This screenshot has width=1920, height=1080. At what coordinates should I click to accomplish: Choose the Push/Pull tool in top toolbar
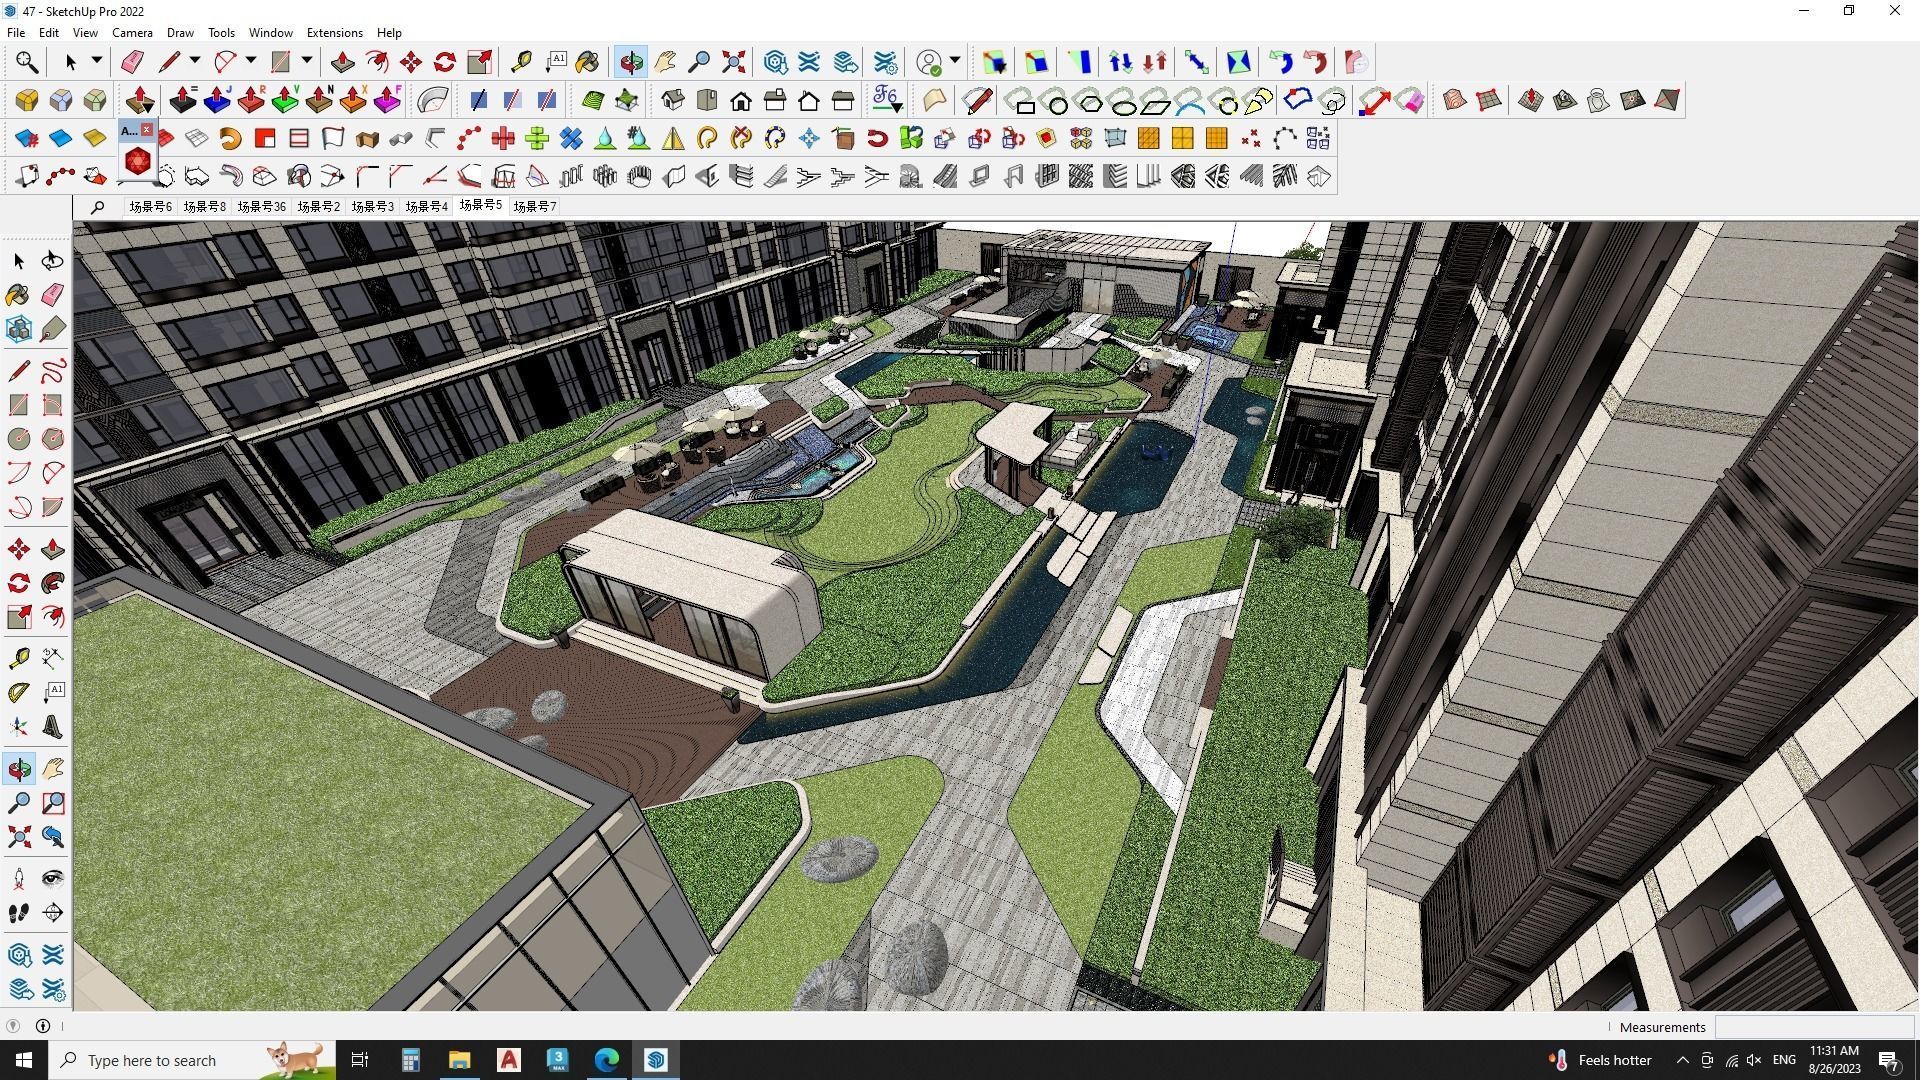[x=343, y=62]
